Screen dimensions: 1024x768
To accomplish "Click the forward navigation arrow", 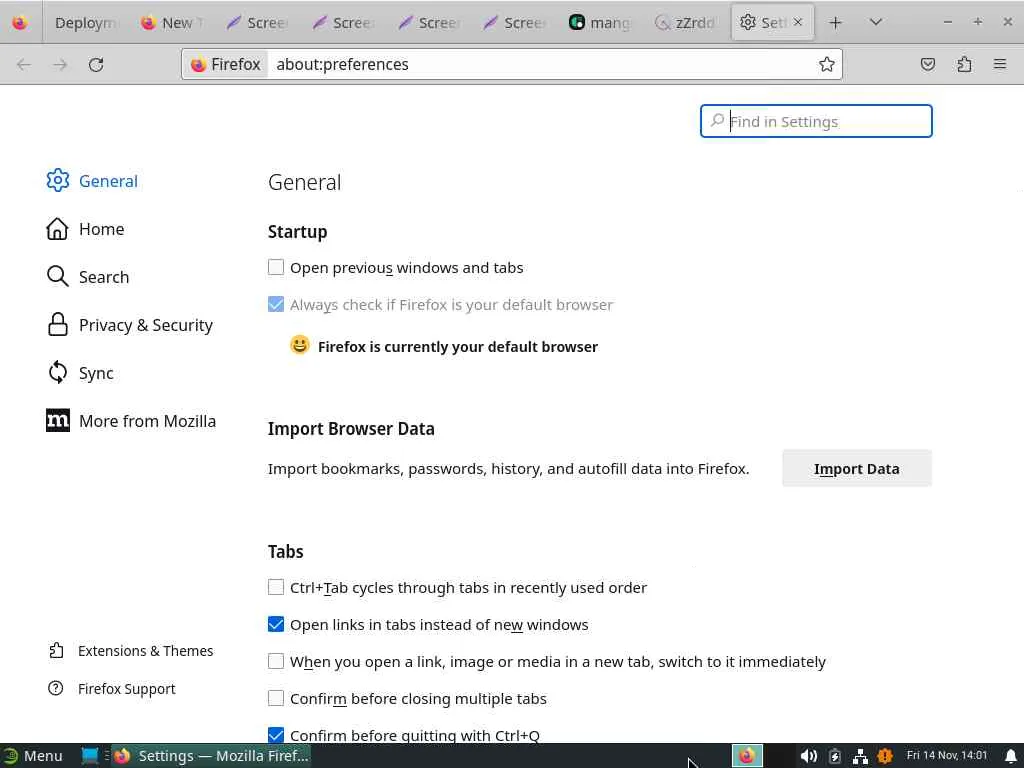I will [60, 65].
